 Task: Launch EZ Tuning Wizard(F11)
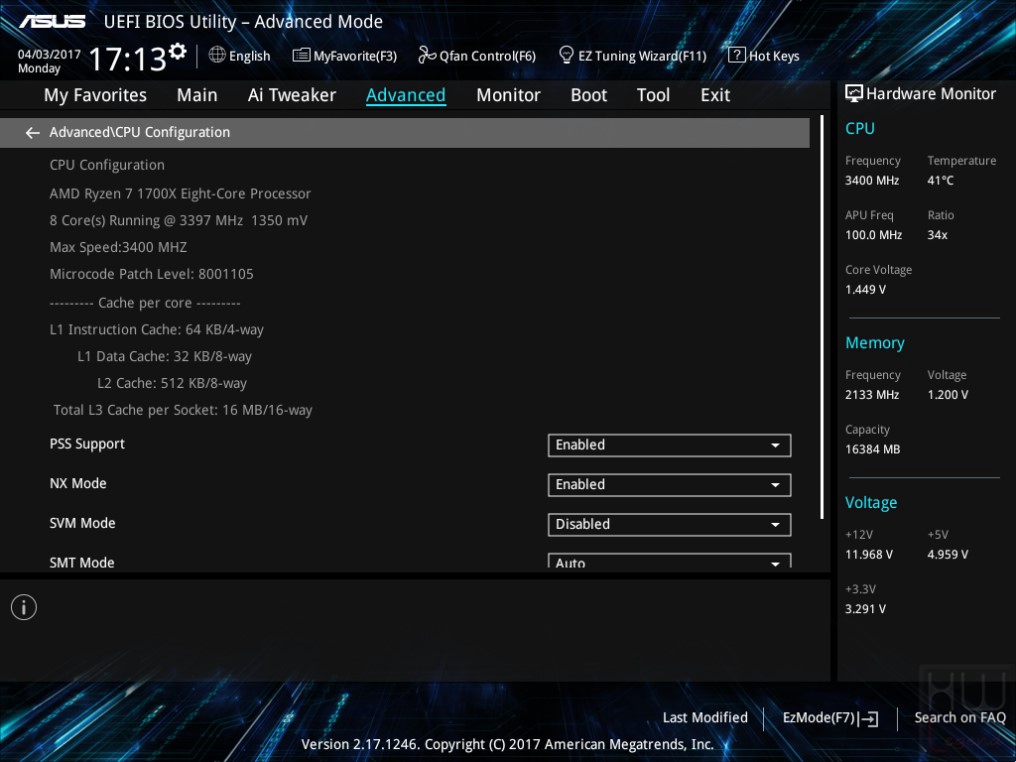tap(632, 56)
